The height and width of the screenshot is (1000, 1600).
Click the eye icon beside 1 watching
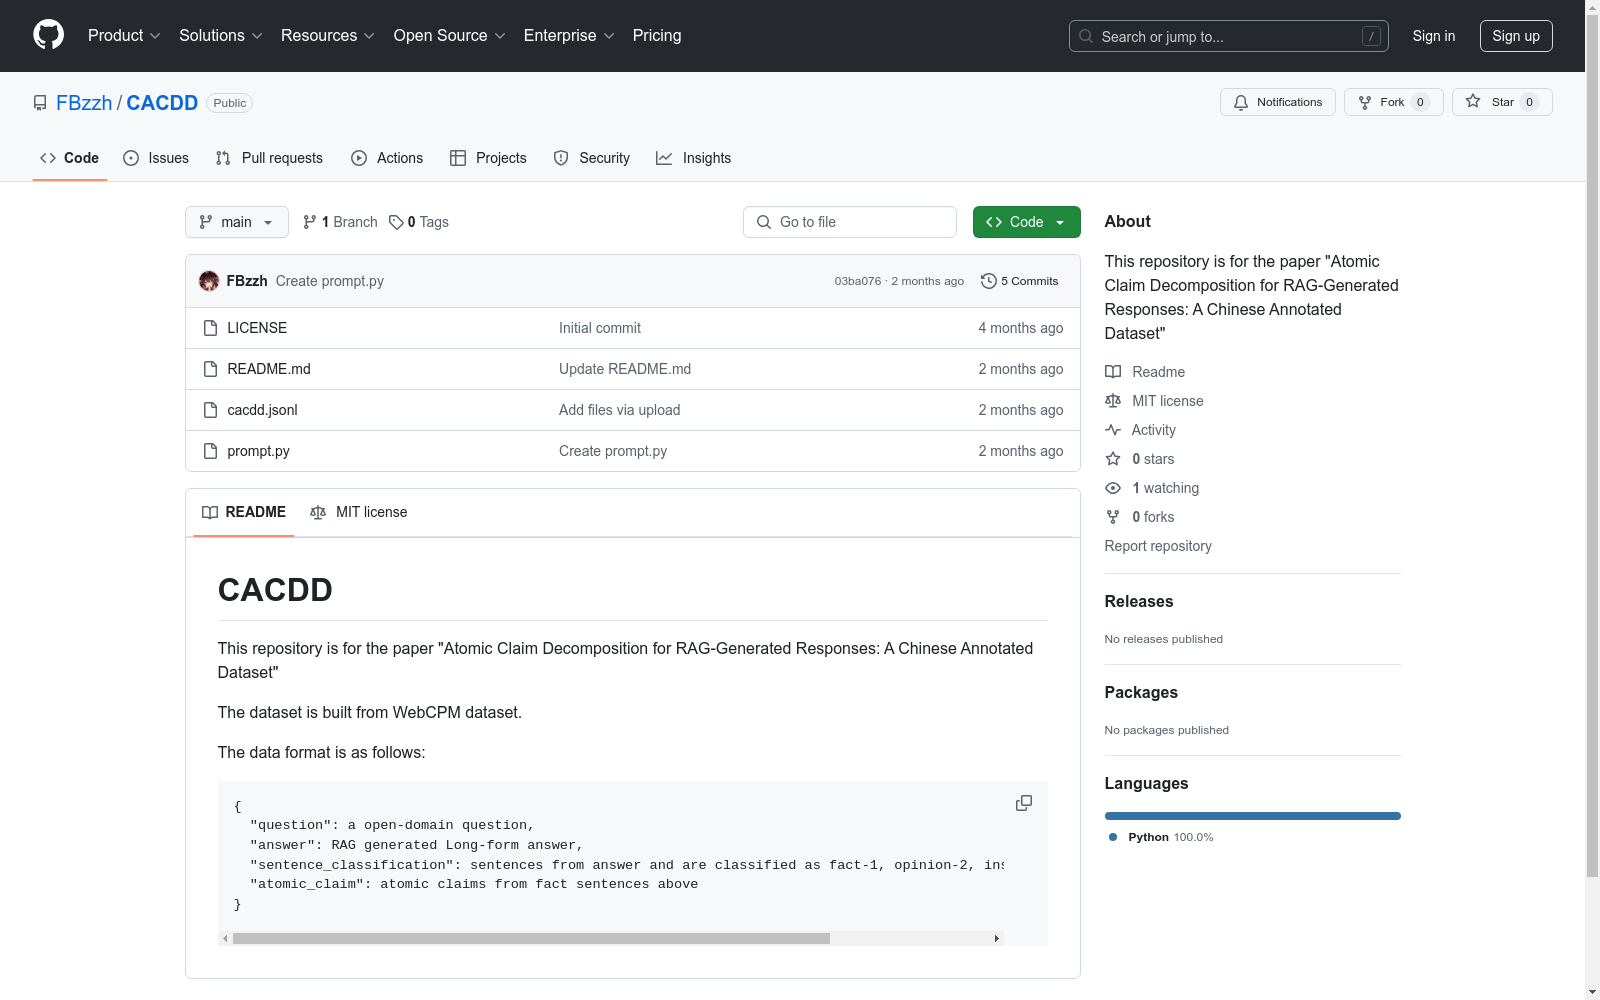(1113, 488)
